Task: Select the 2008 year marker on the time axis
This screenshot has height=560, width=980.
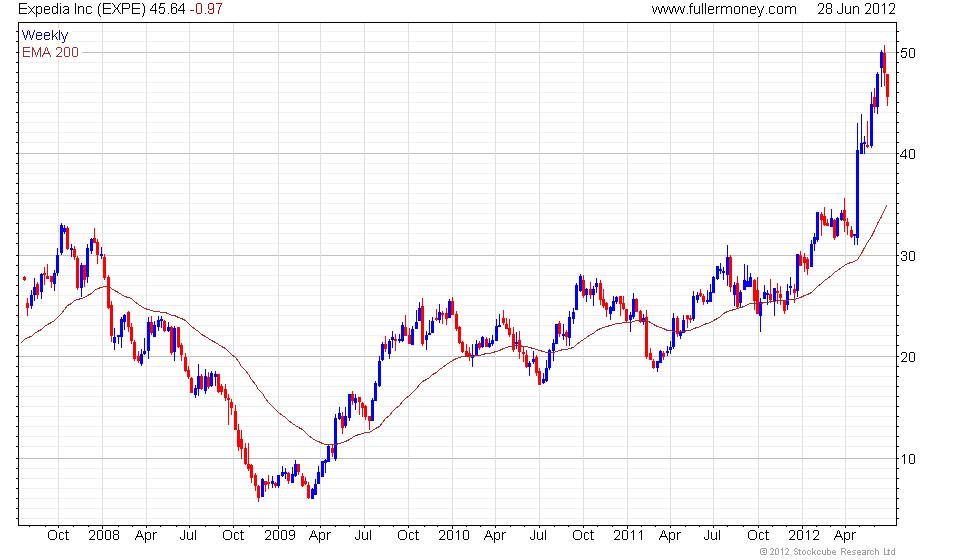Action: pos(104,536)
